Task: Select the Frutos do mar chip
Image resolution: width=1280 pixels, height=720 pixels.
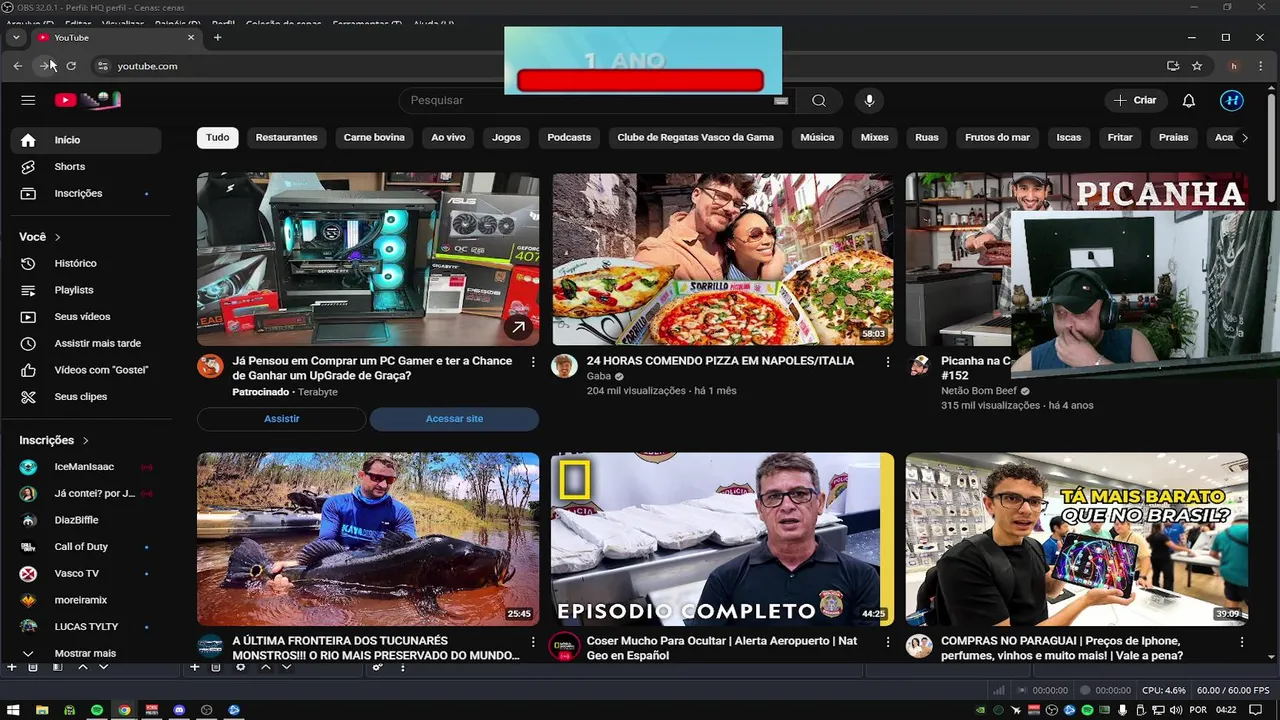Action: pos(997,137)
